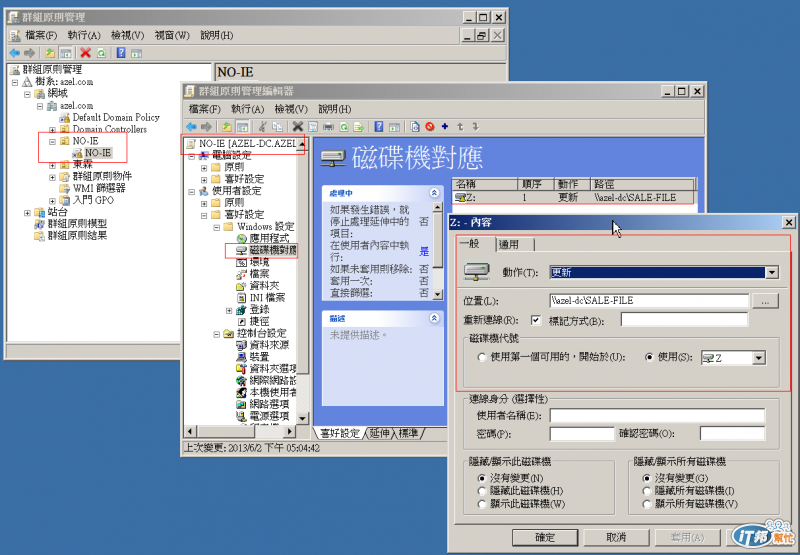Switch to the 延伸 tab at the bottom
800x555 pixels.
click(380, 434)
